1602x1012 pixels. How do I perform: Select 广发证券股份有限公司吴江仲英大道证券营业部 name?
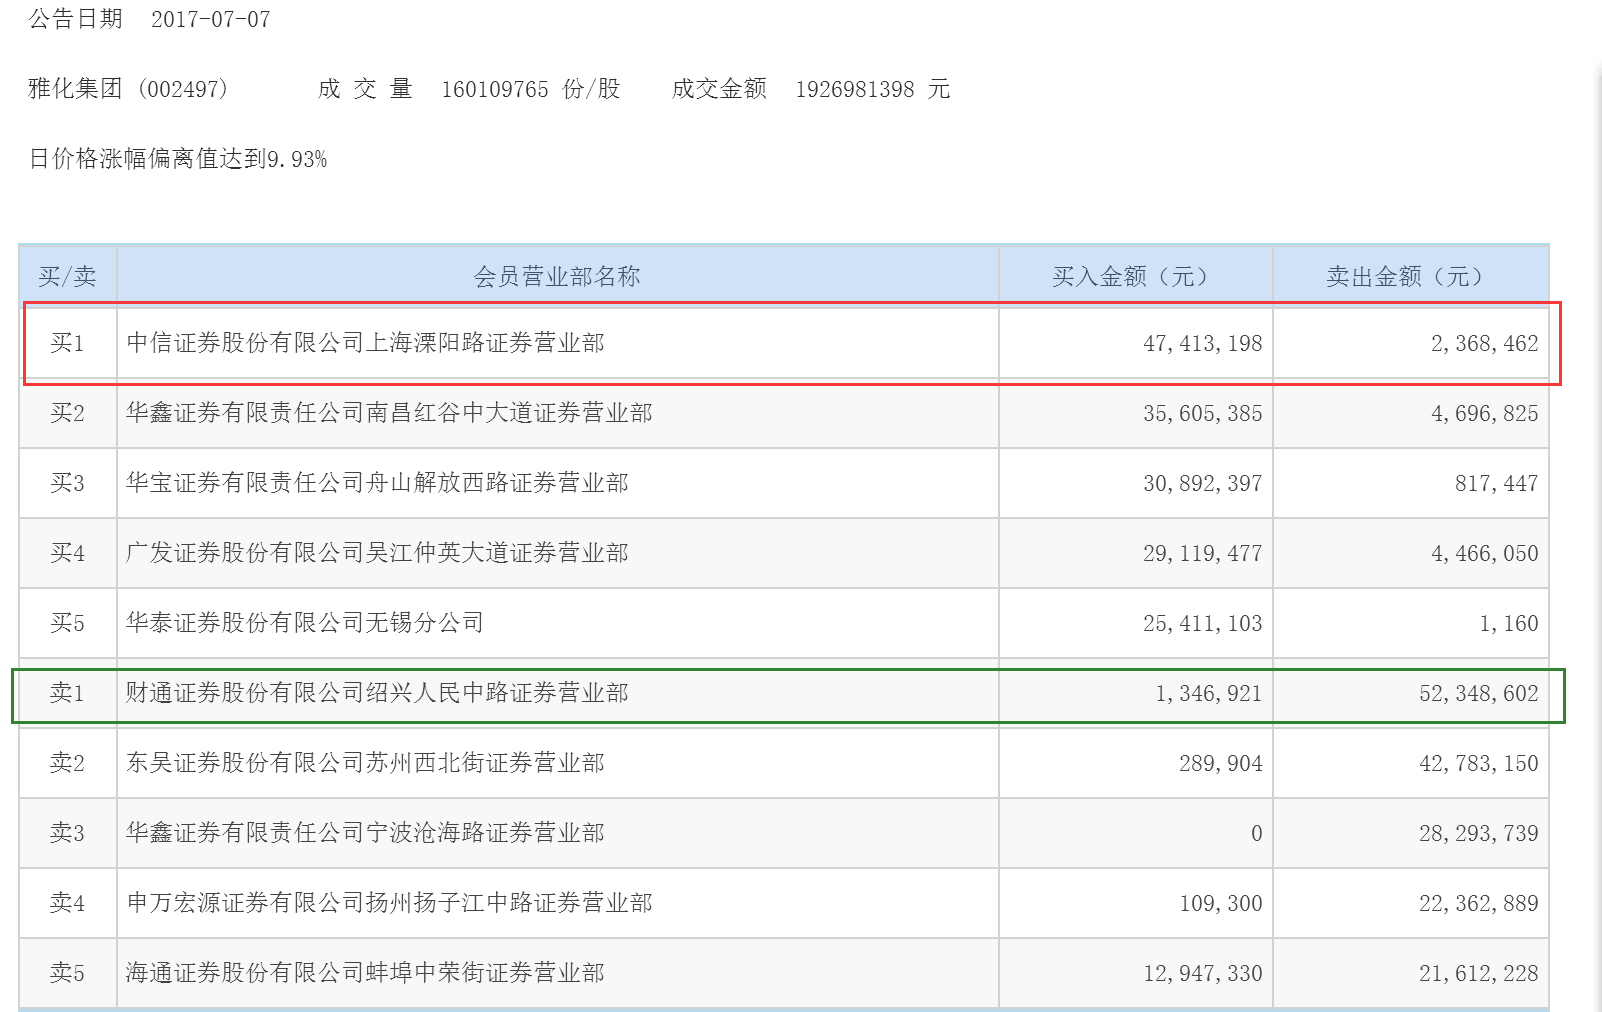[x=377, y=553]
